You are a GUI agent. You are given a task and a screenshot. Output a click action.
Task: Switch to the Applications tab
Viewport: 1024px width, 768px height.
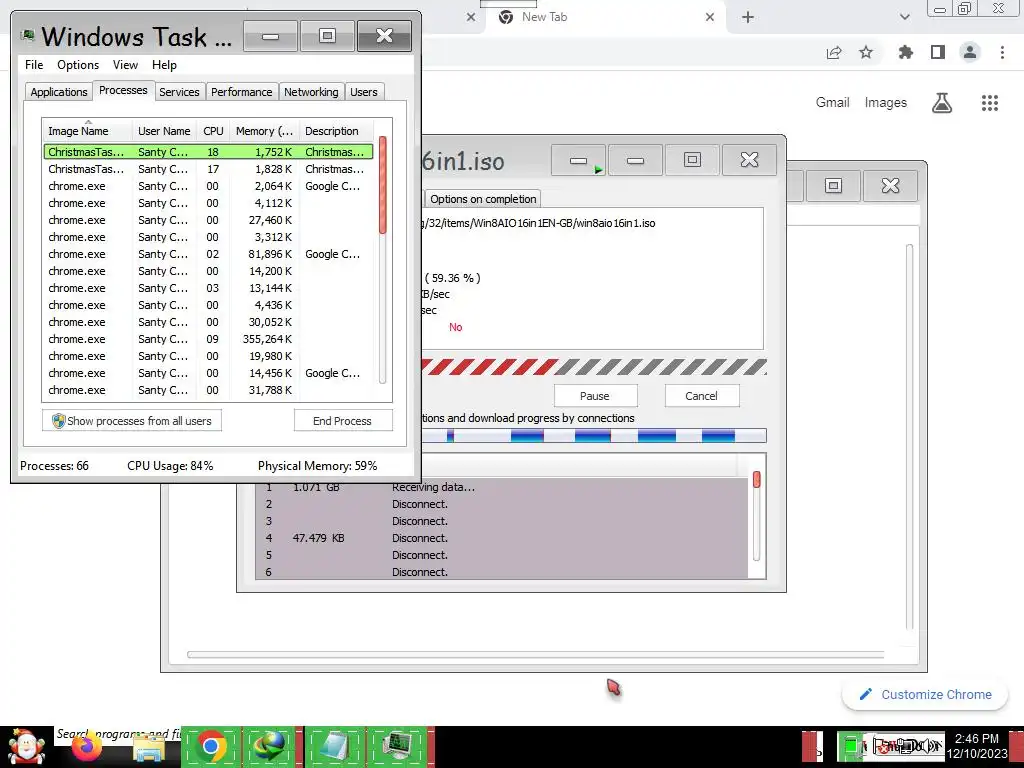(x=59, y=92)
